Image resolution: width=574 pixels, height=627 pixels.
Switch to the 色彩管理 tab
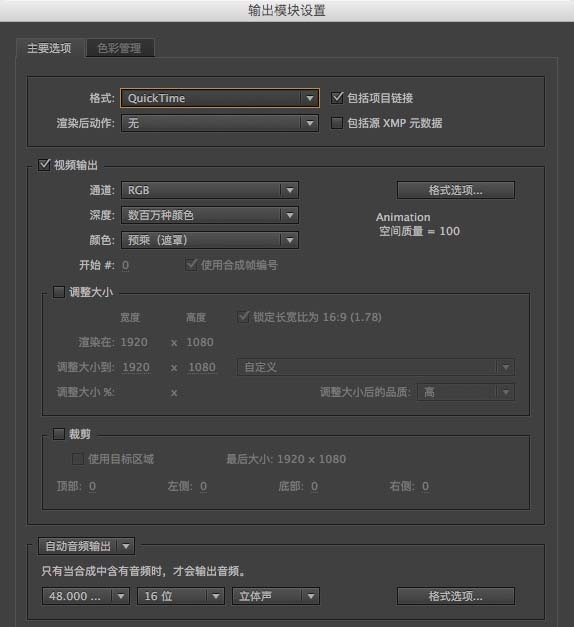click(x=120, y=48)
